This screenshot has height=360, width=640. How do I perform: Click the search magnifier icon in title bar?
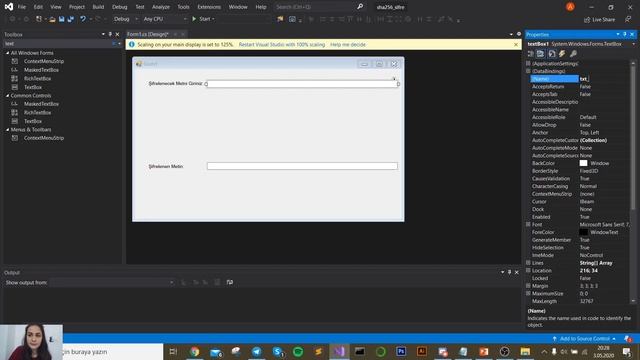pyautogui.click(x=360, y=7)
